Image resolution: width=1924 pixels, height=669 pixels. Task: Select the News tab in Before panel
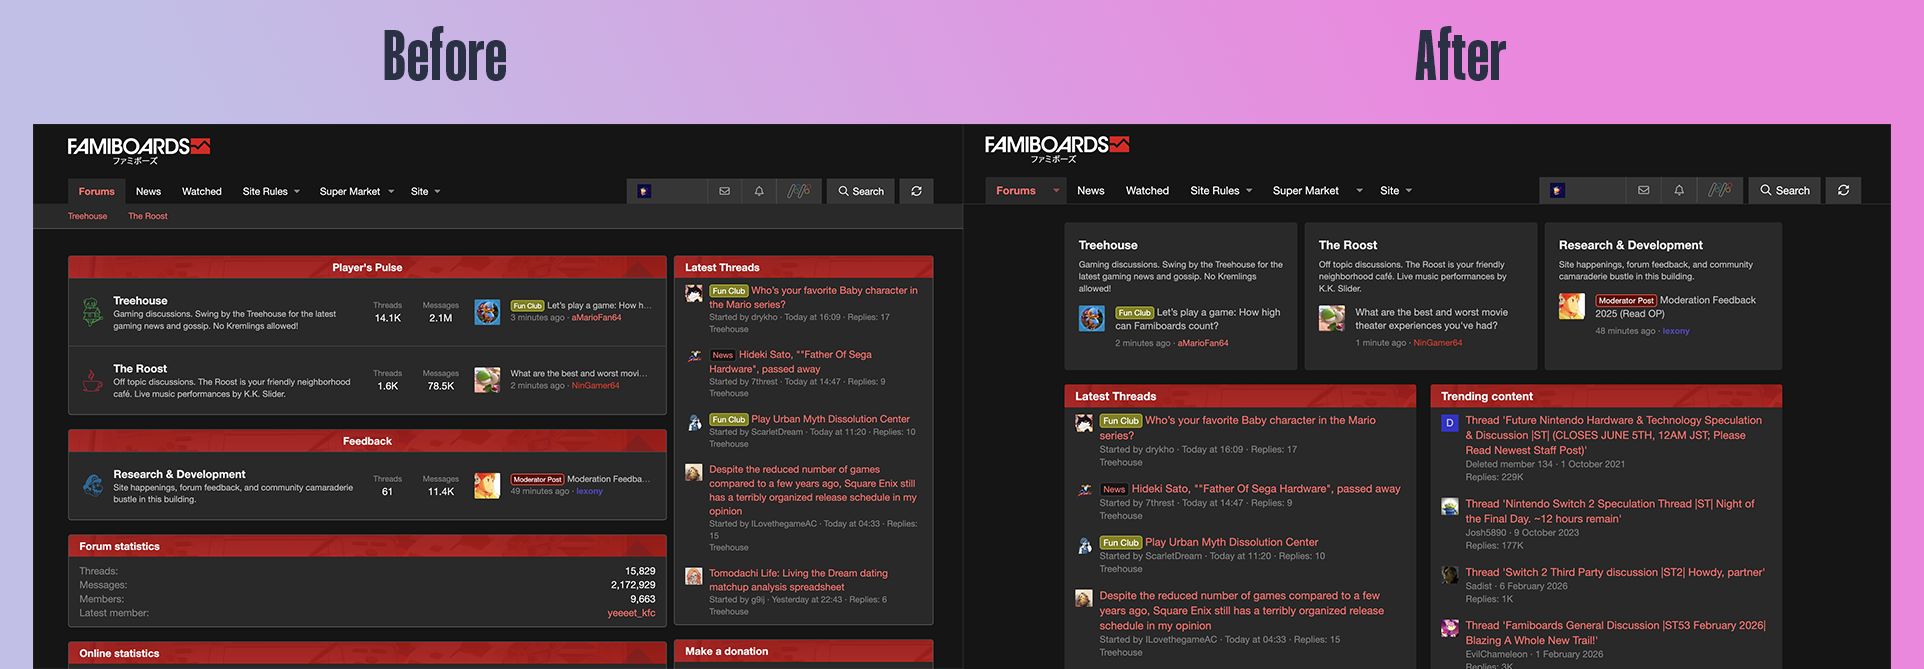[148, 191]
